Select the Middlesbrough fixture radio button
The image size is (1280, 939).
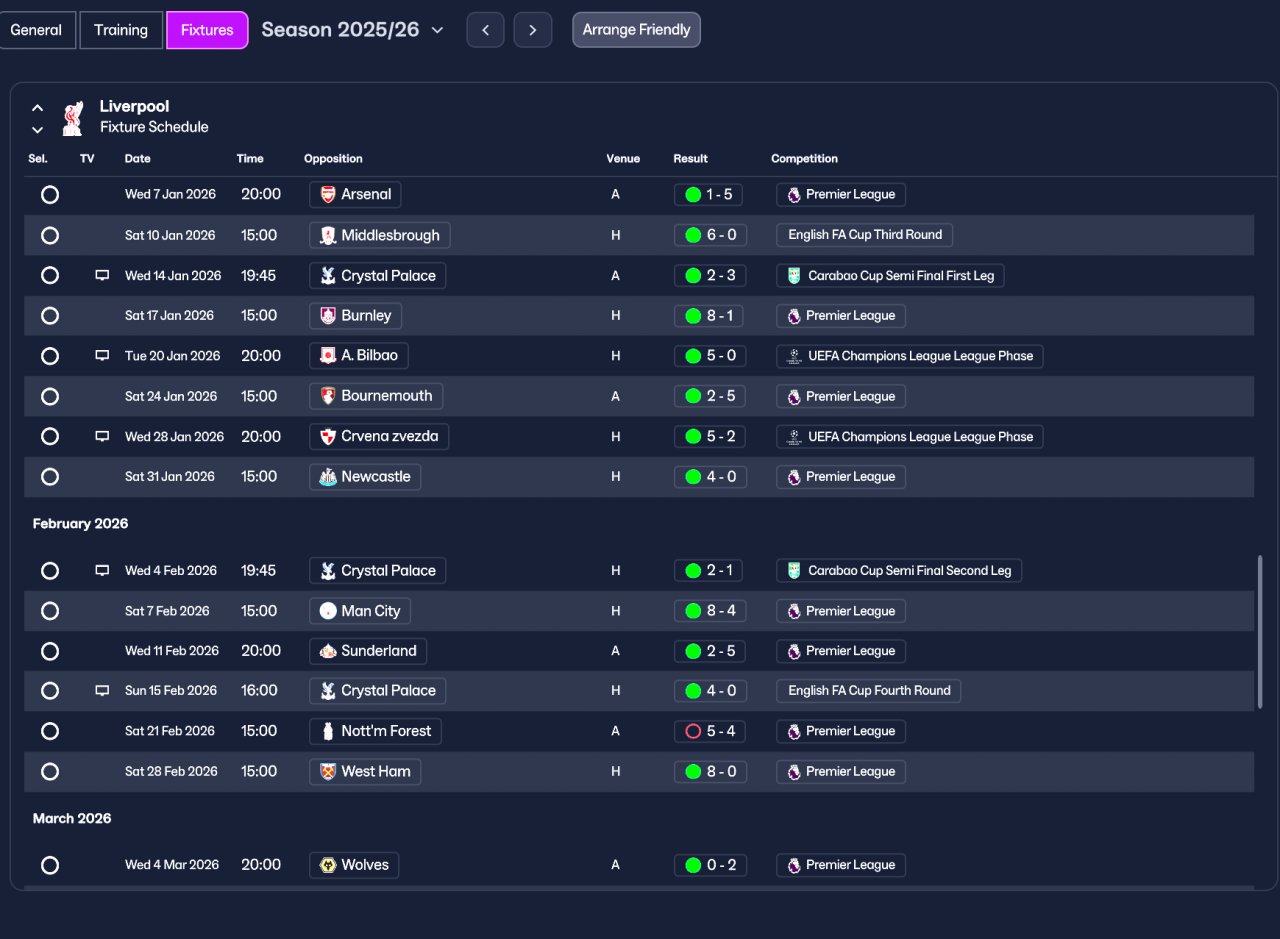pos(50,235)
